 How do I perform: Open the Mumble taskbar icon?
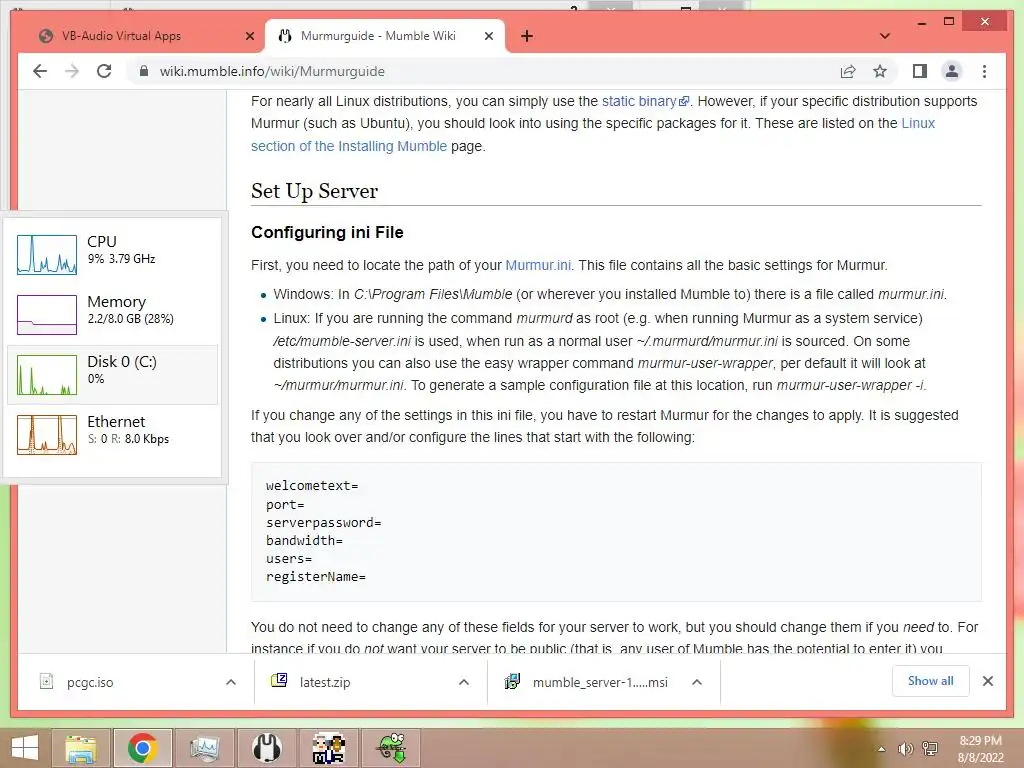pos(266,748)
